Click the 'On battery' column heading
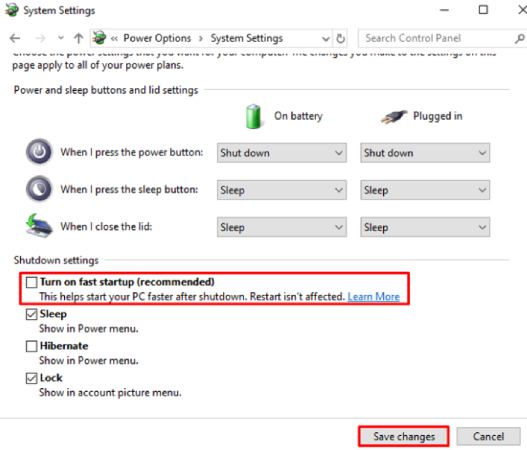 tap(298, 116)
